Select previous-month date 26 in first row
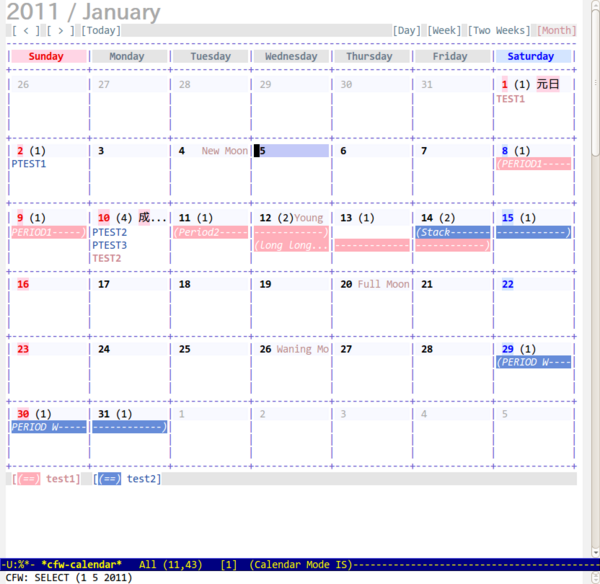The image size is (600, 584). tap(23, 85)
